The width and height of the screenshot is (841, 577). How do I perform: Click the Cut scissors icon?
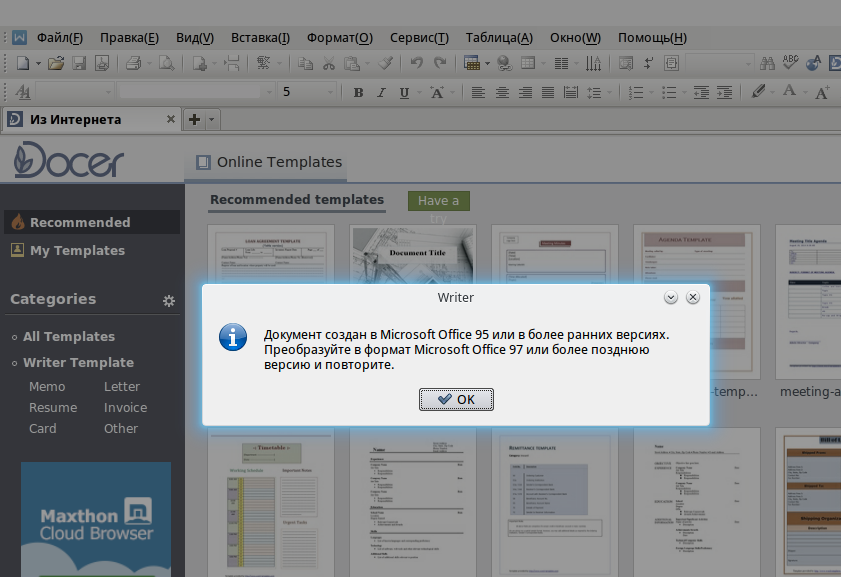click(x=329, y=63)
